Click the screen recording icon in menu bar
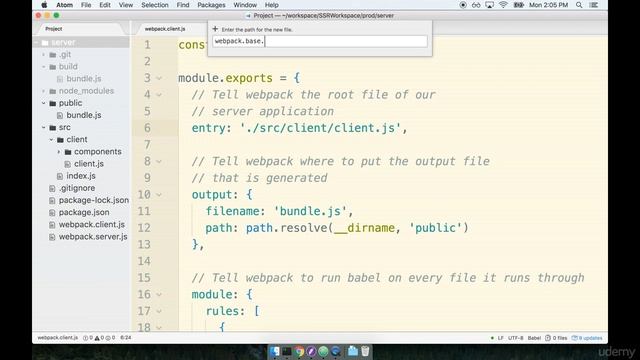The width and height of the screenshot is (640, 360). coord(463,5)
